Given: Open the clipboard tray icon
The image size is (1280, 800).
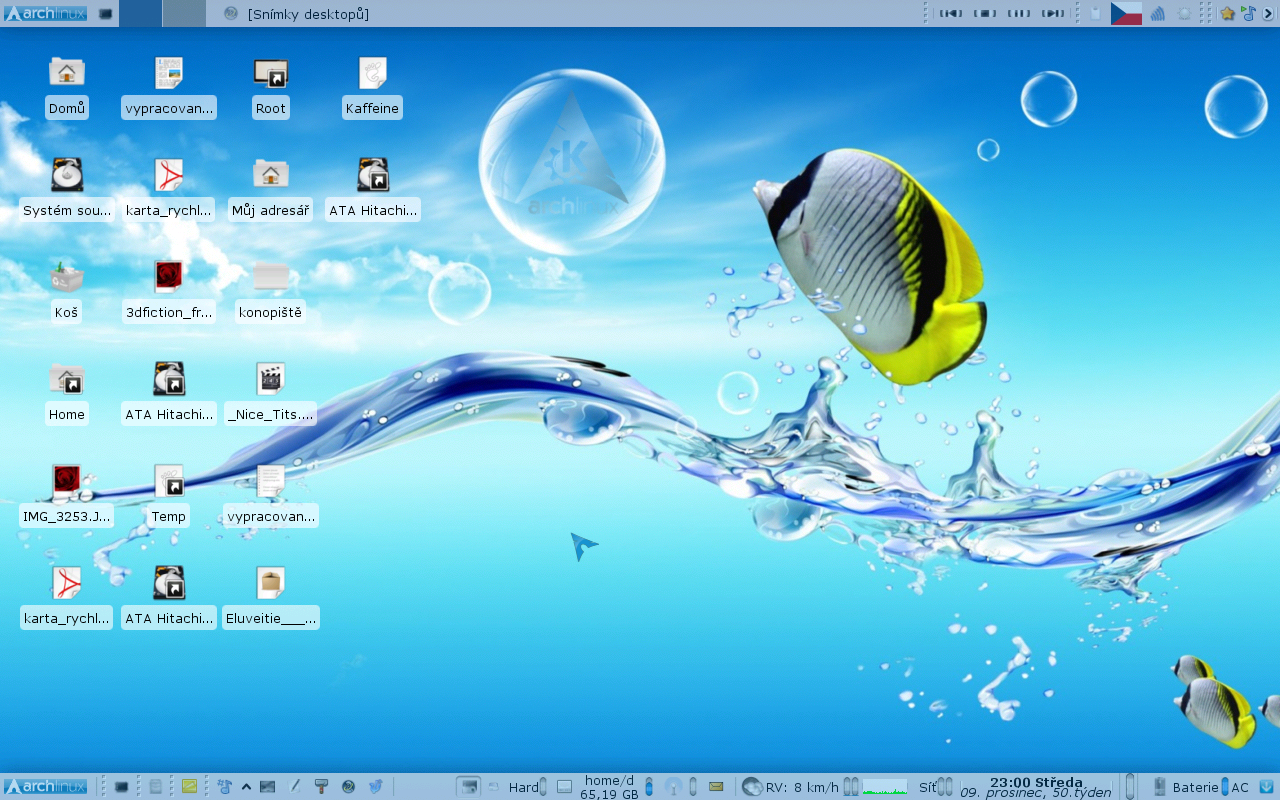Looking at the screenshot, I should pos(1095,13).
